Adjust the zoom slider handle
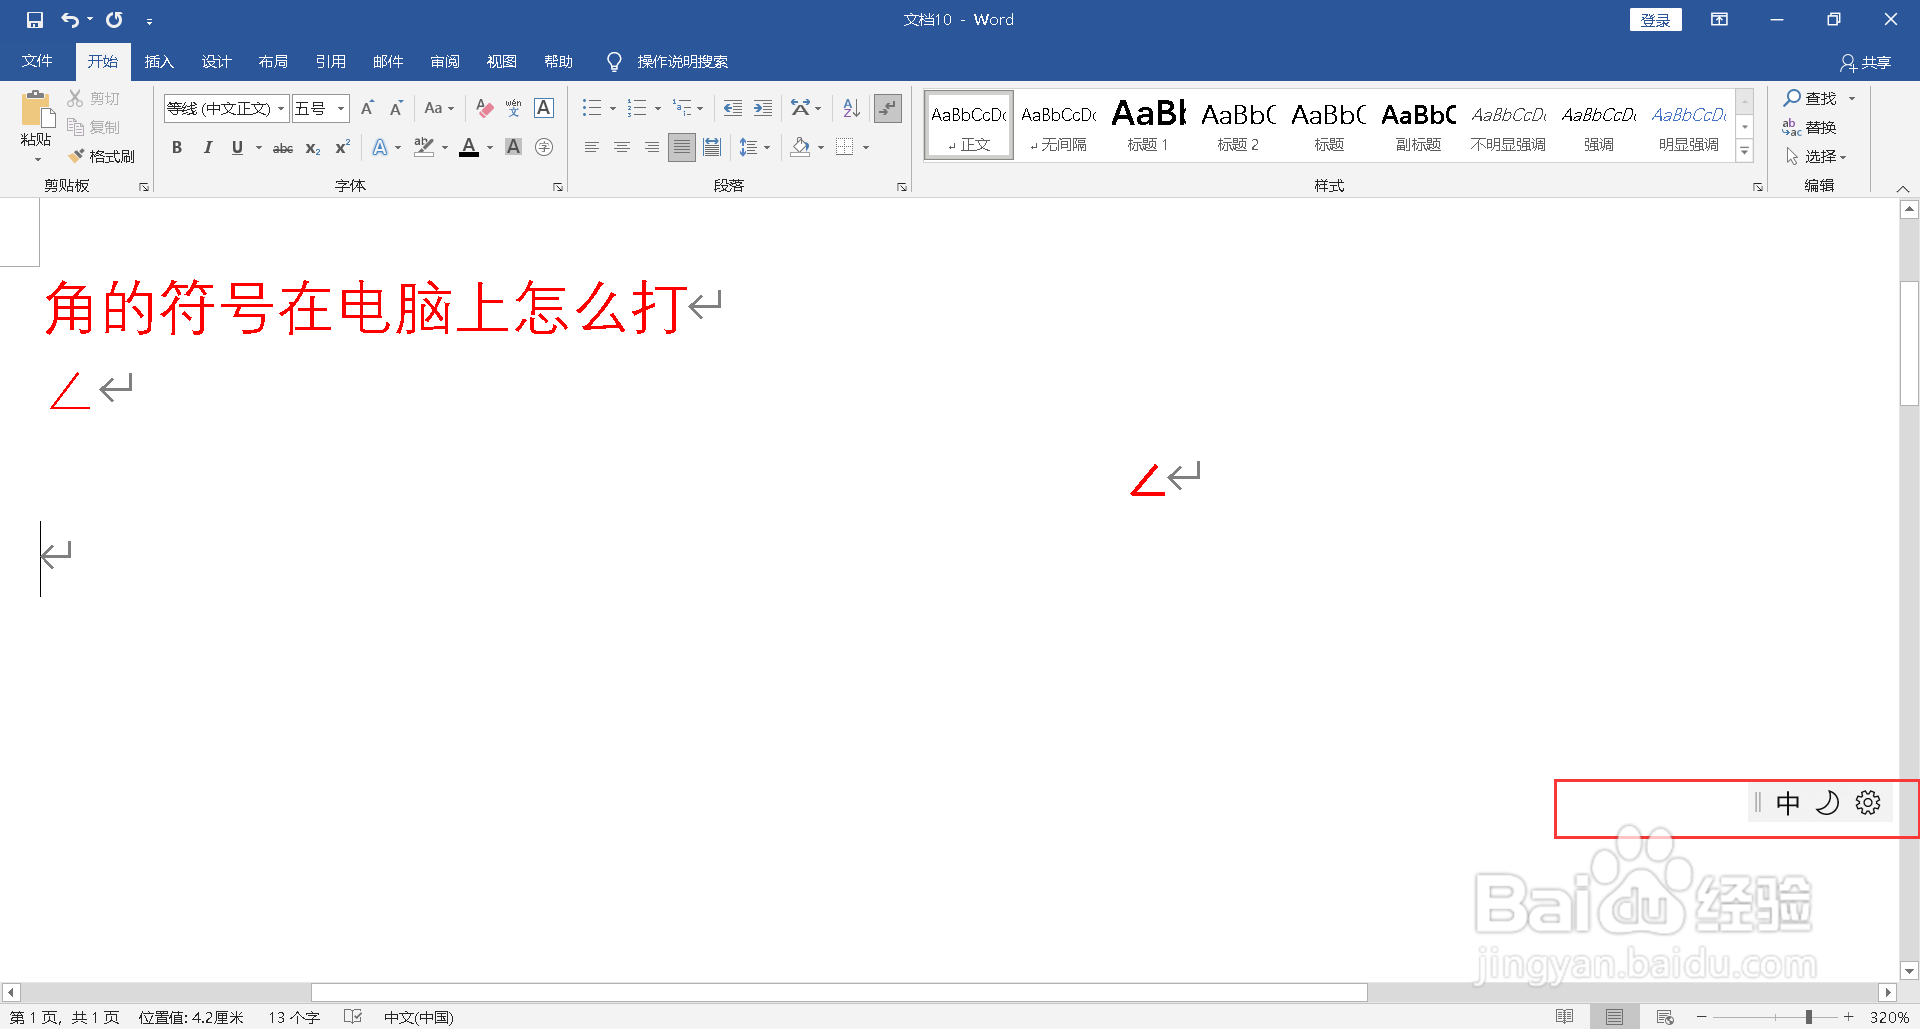 pos(1808,1017)
